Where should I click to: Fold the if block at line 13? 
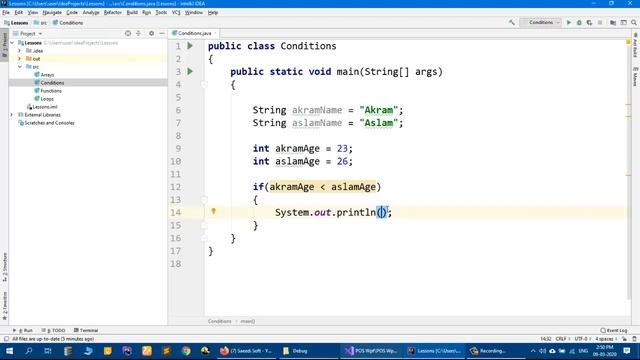coord(204,200)
